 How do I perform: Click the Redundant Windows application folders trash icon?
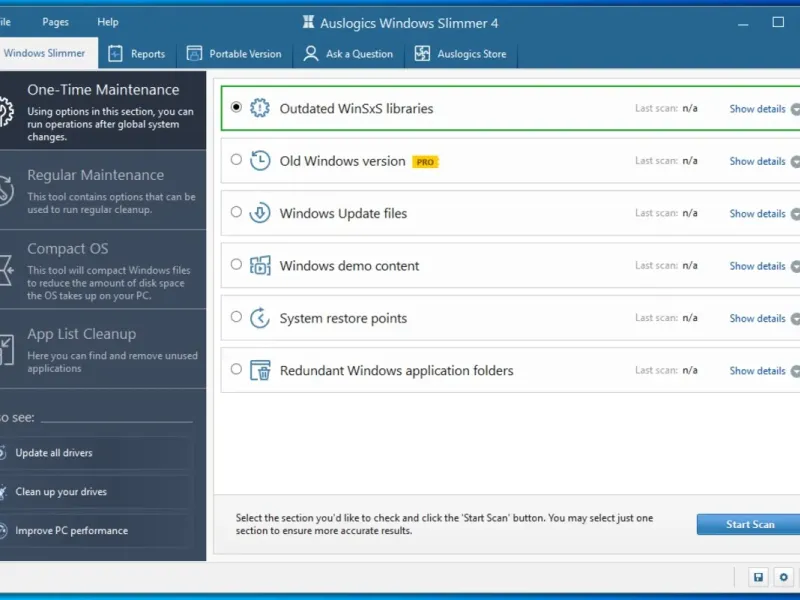tap(260, 371)
